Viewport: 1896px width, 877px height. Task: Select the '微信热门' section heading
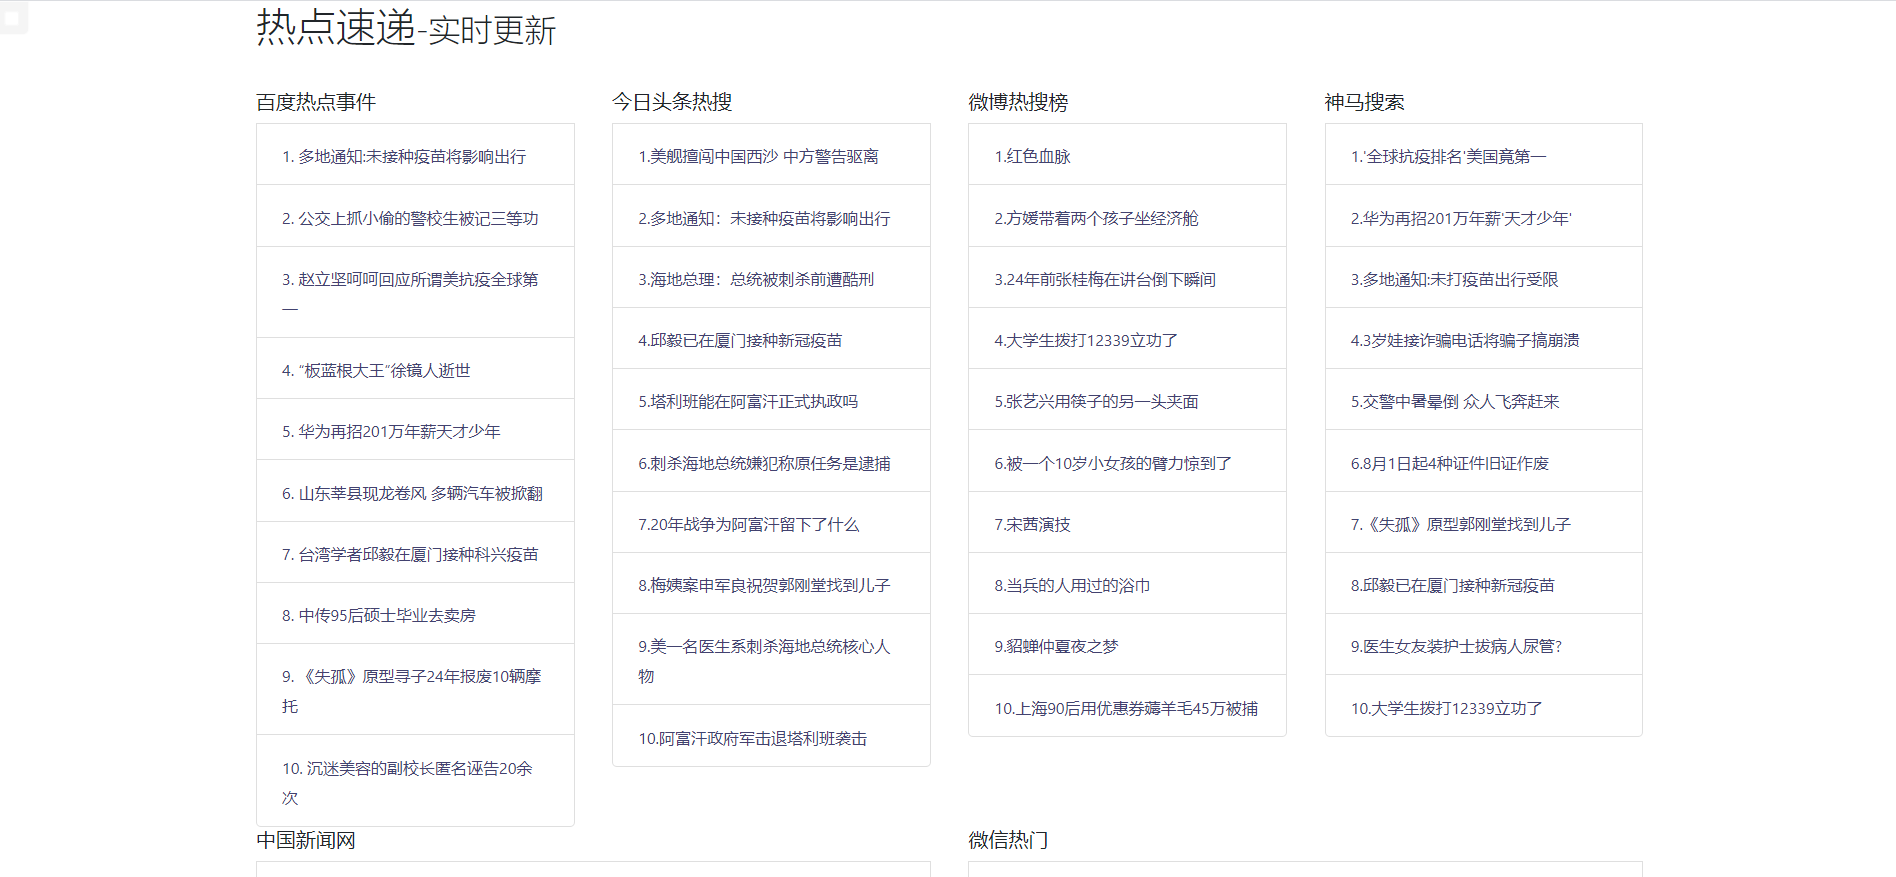pos(1008,840)
